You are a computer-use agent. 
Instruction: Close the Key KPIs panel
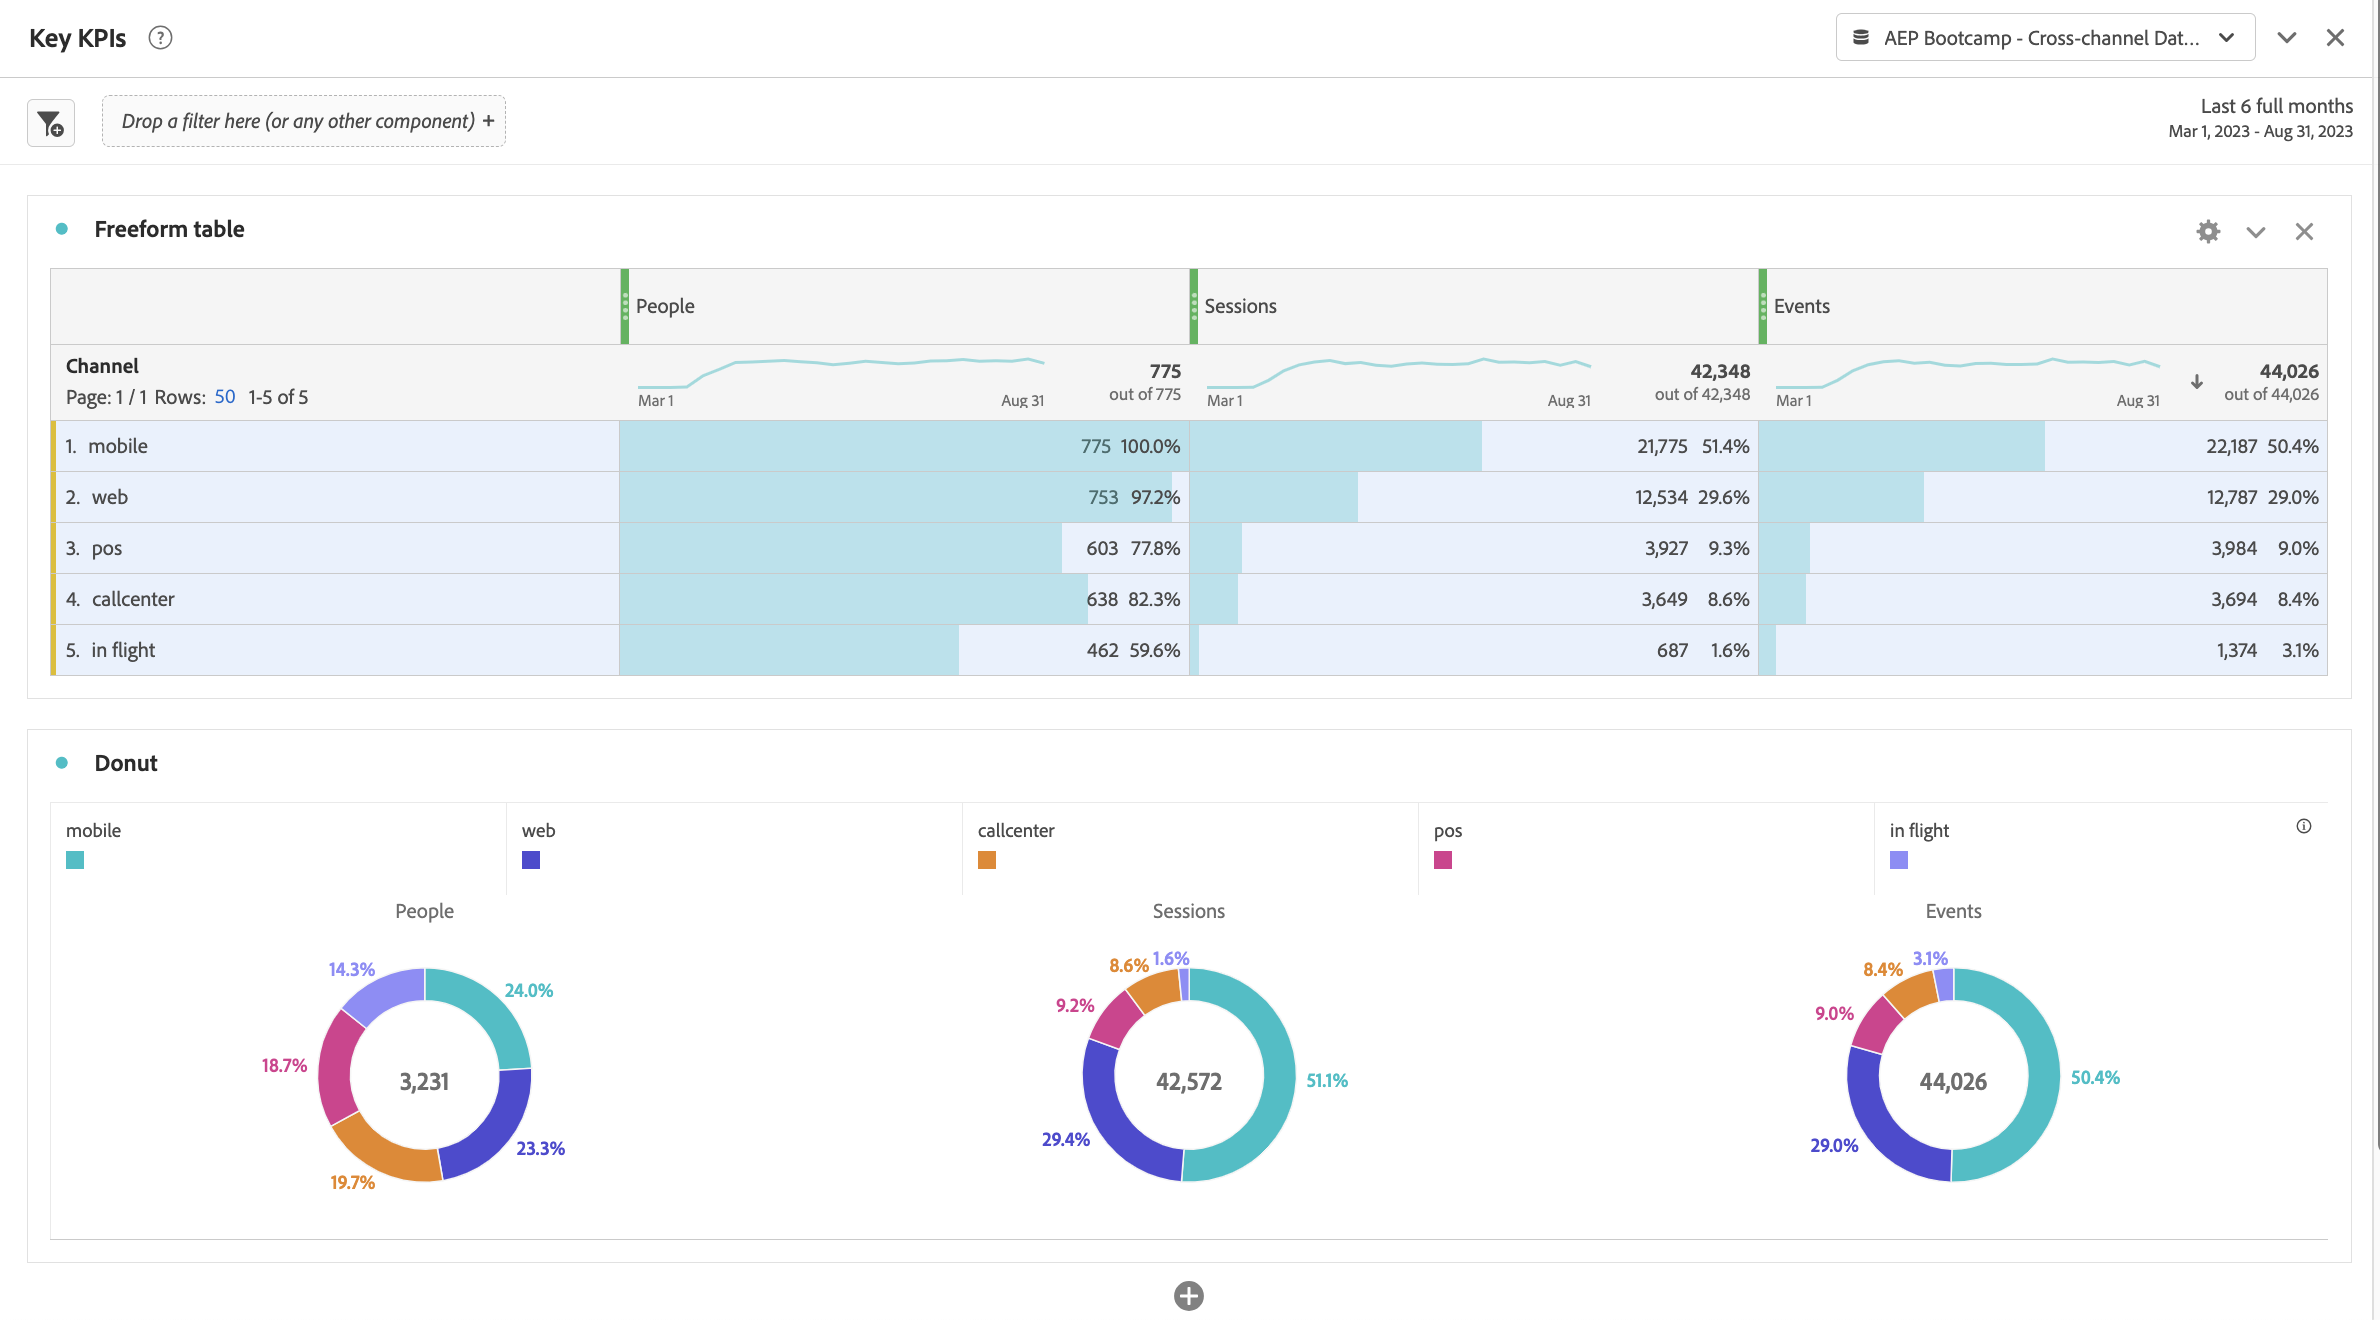[x=2335, y=38]
